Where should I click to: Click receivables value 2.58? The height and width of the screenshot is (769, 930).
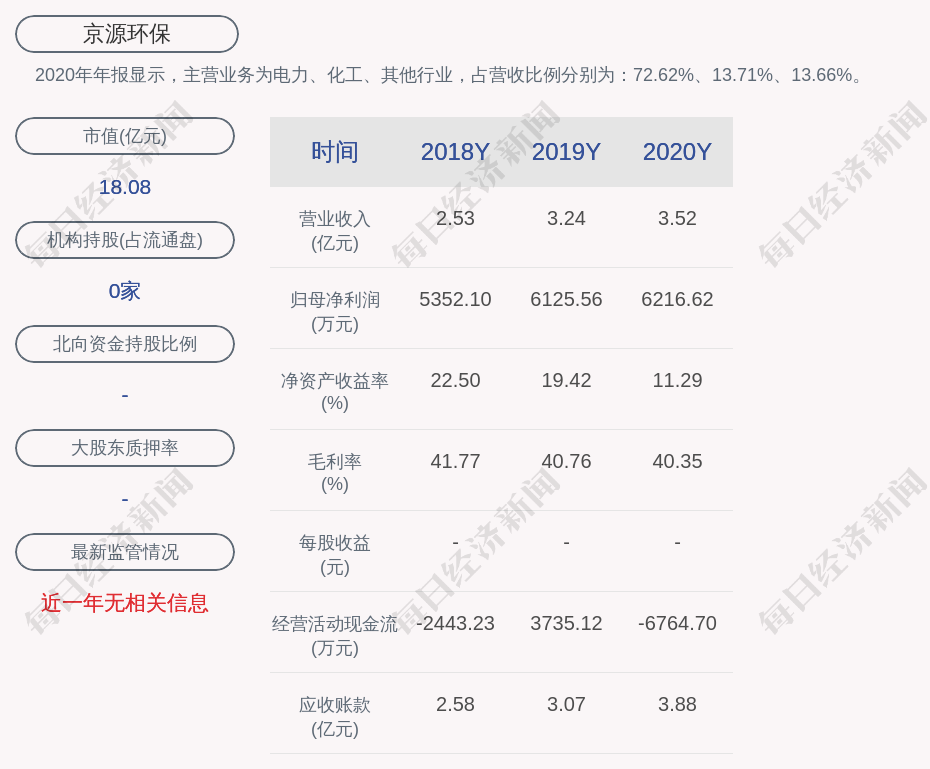[456, 704]
